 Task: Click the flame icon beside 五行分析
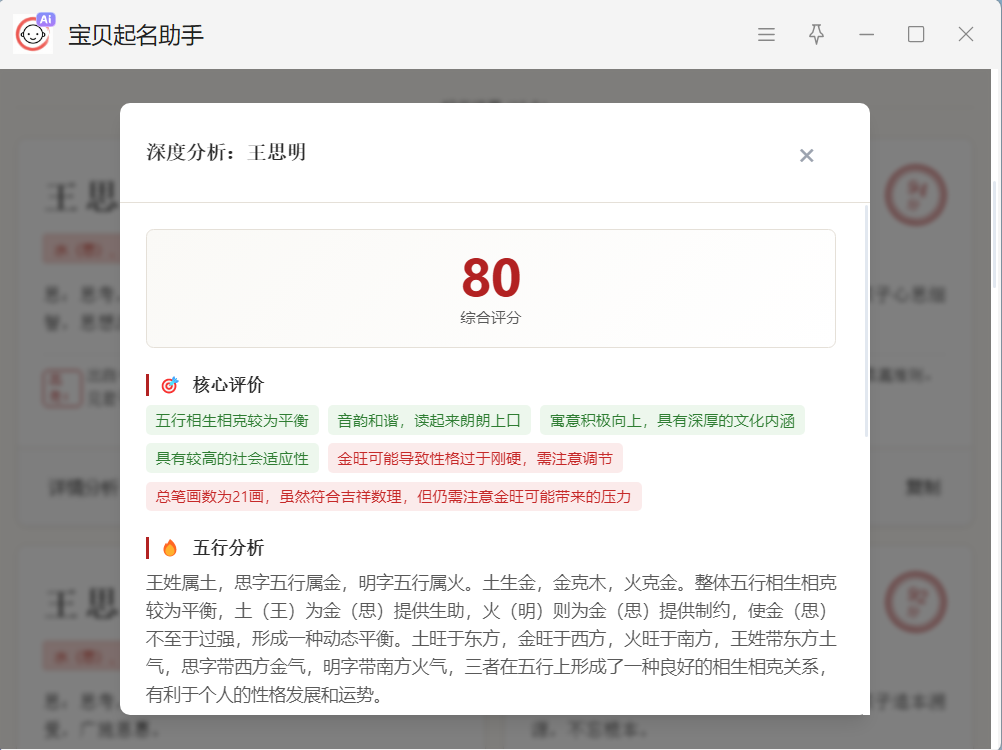tap(170, 548)
